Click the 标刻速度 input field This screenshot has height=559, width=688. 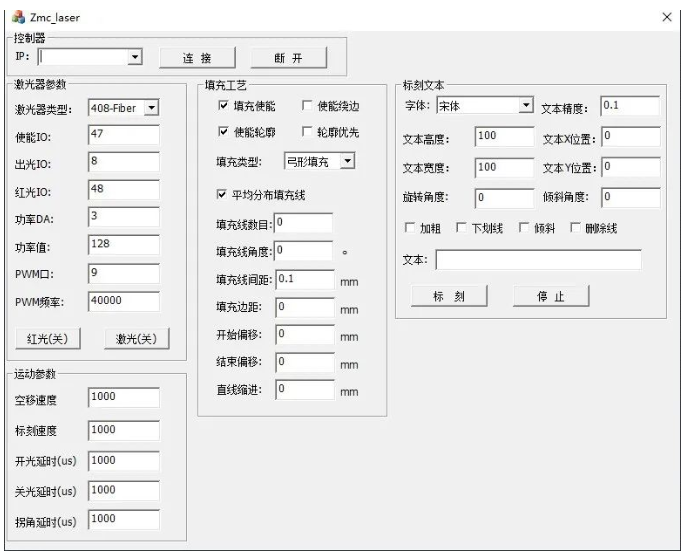124,430
